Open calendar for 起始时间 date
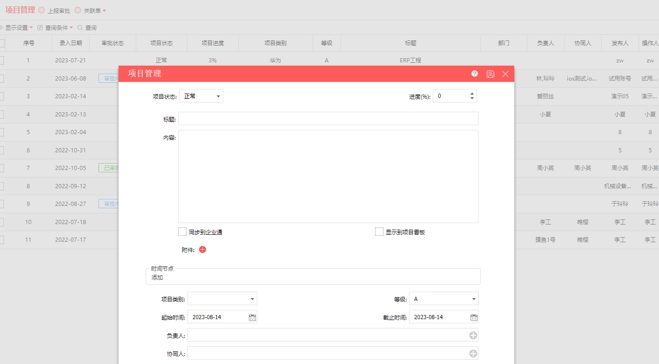The height and width of the screenshot is (364, 659). pyautogui.click(x=252, y=317)
